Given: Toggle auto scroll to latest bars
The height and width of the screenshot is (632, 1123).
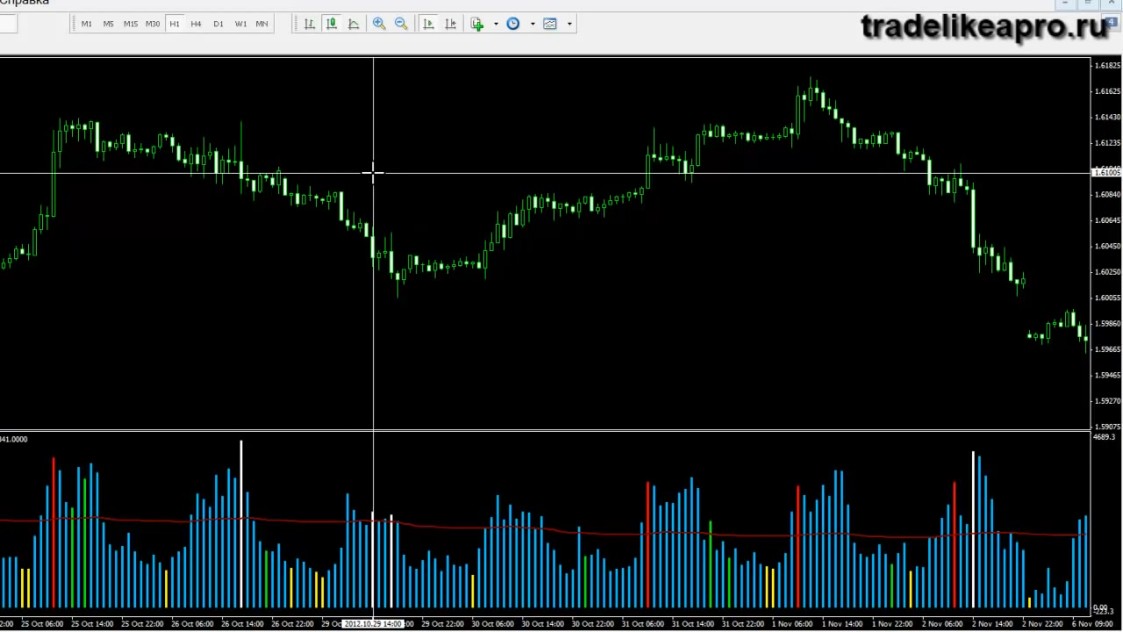Looking at the screenshot, I should pyautogui.click(x=428, y=24).
